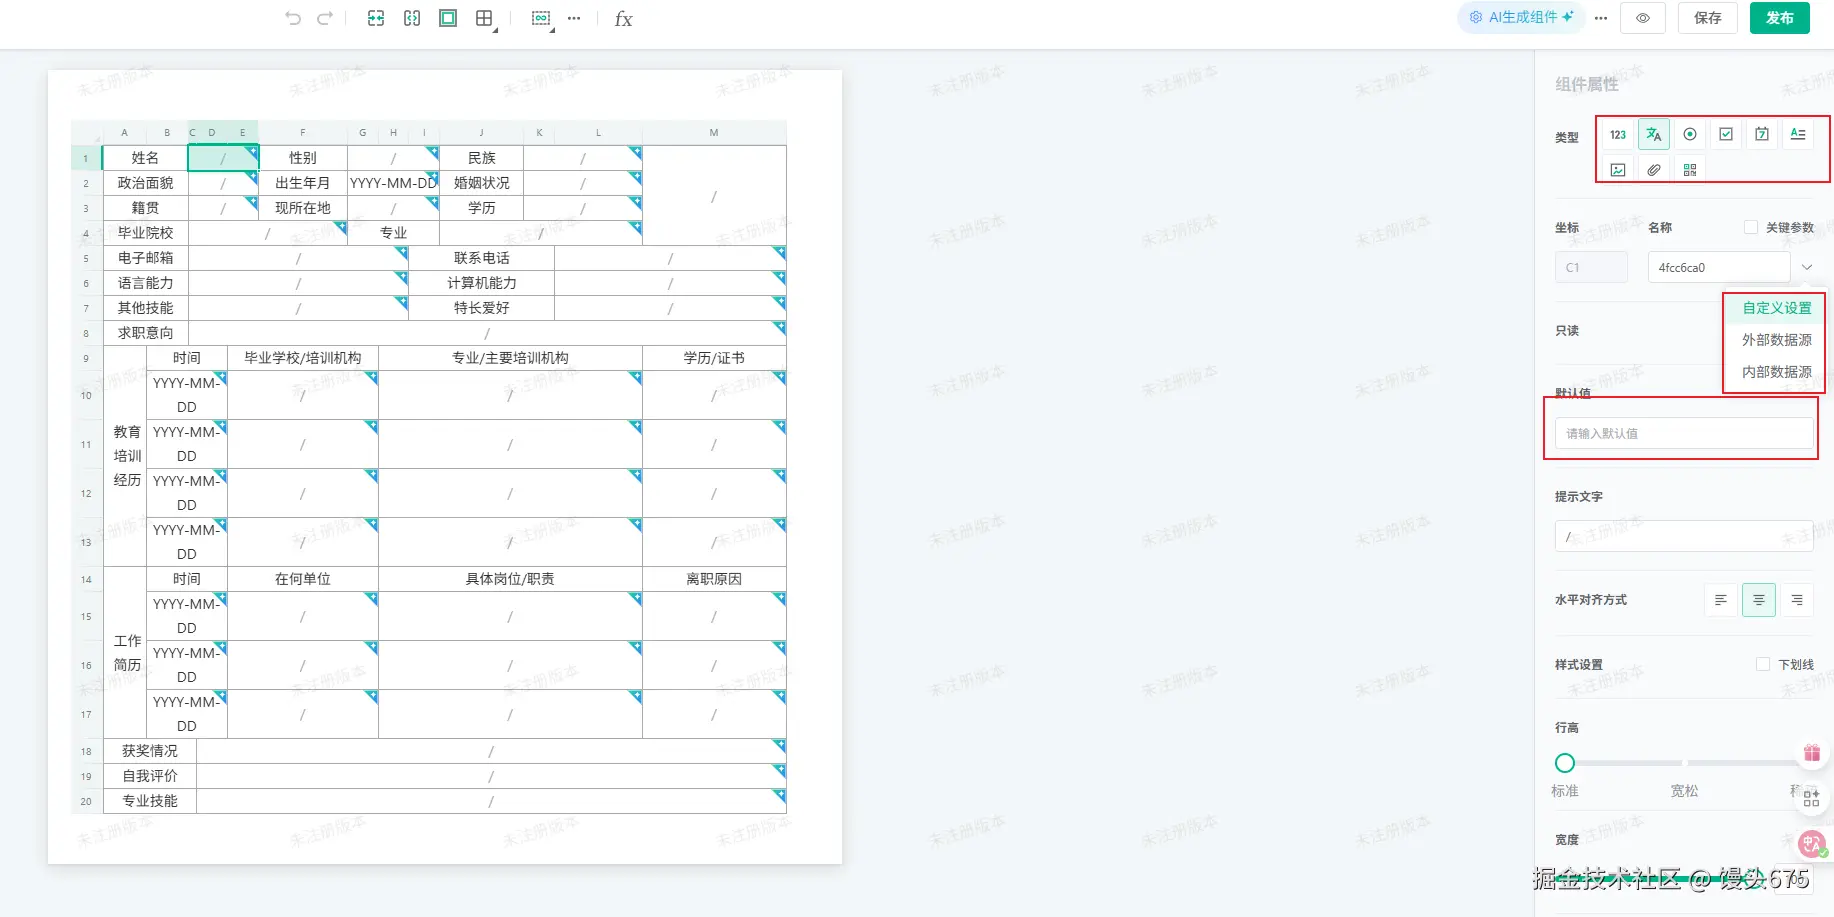Select the 专业技能 label cell
This screenshot has height=917, width=1834.
coord(150,801)
